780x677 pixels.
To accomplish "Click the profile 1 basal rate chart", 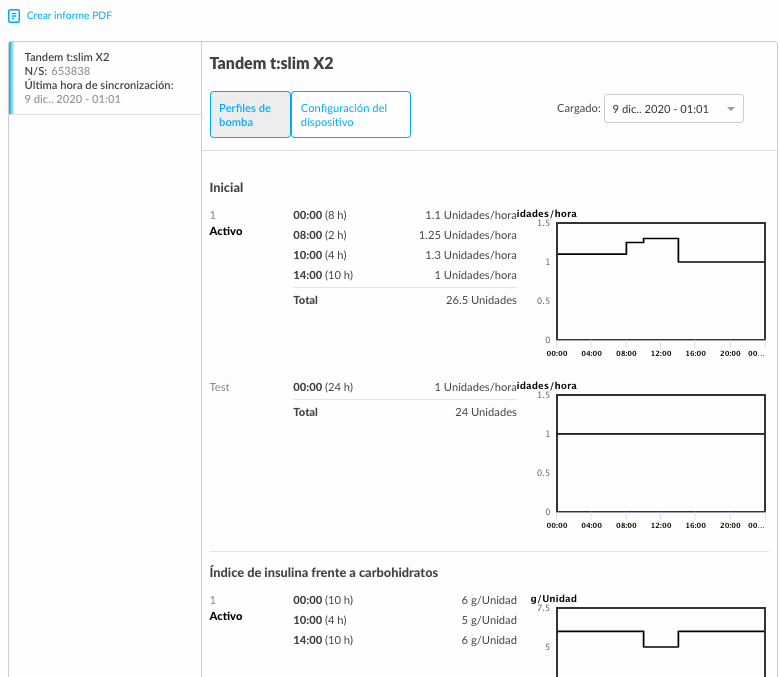I will pos(661,282).
